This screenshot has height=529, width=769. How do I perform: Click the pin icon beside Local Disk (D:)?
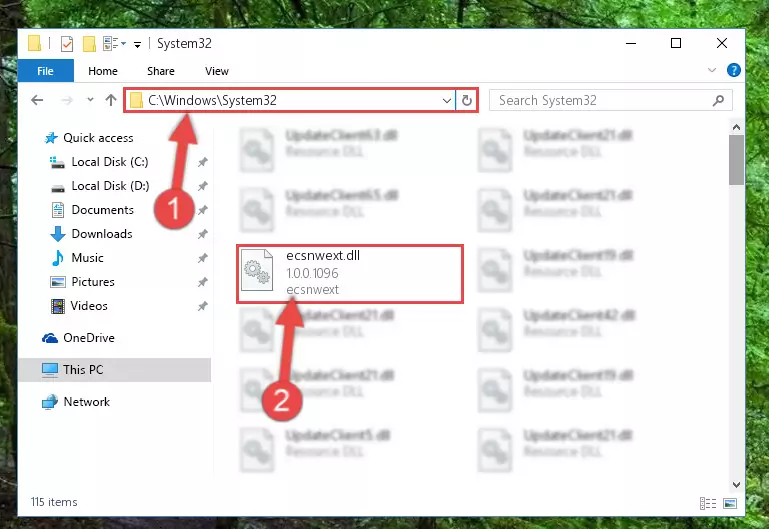[x=202, y=186]
